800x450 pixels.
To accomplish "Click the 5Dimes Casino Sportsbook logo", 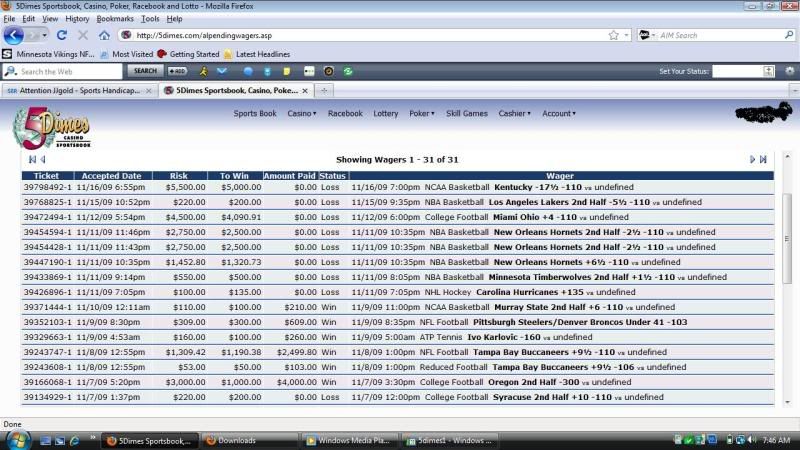I will (x=50, y=130).
